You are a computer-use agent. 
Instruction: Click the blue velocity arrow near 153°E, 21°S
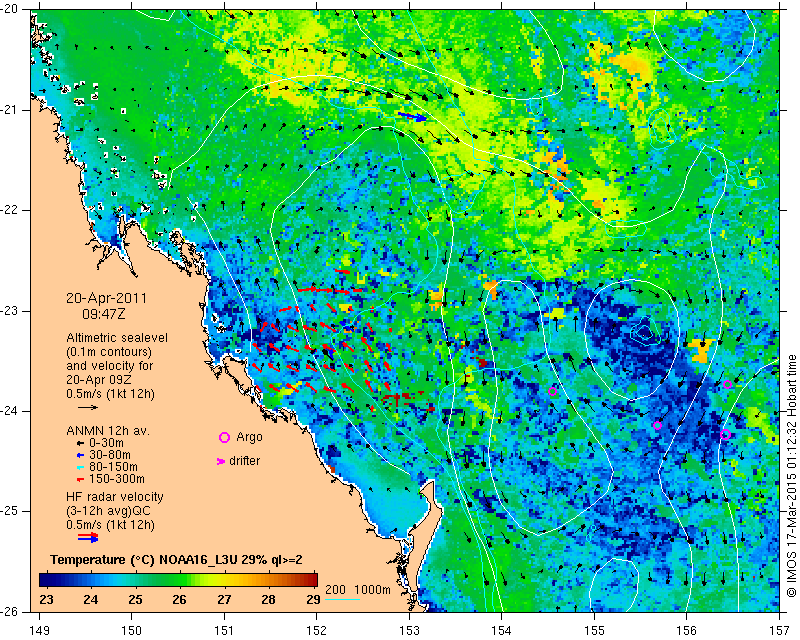point(412,117)
